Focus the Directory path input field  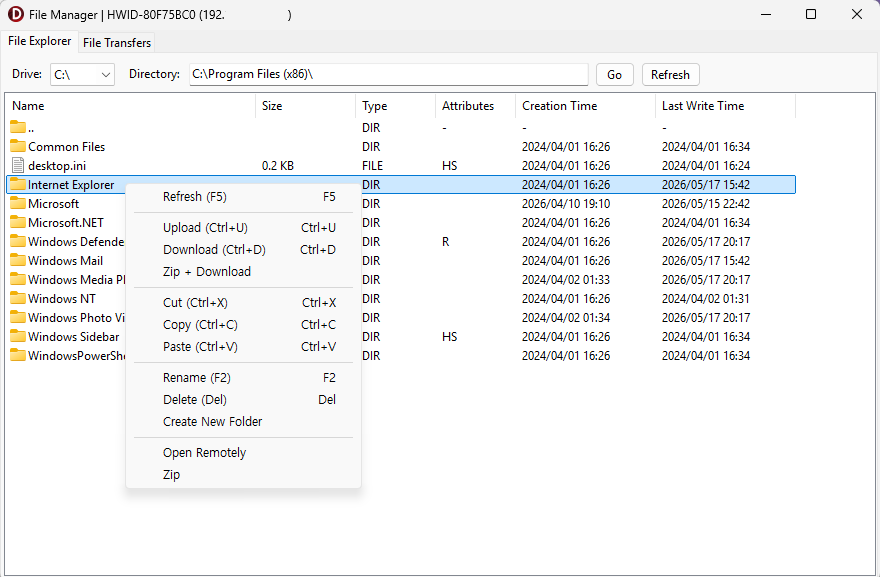(388, 74)
